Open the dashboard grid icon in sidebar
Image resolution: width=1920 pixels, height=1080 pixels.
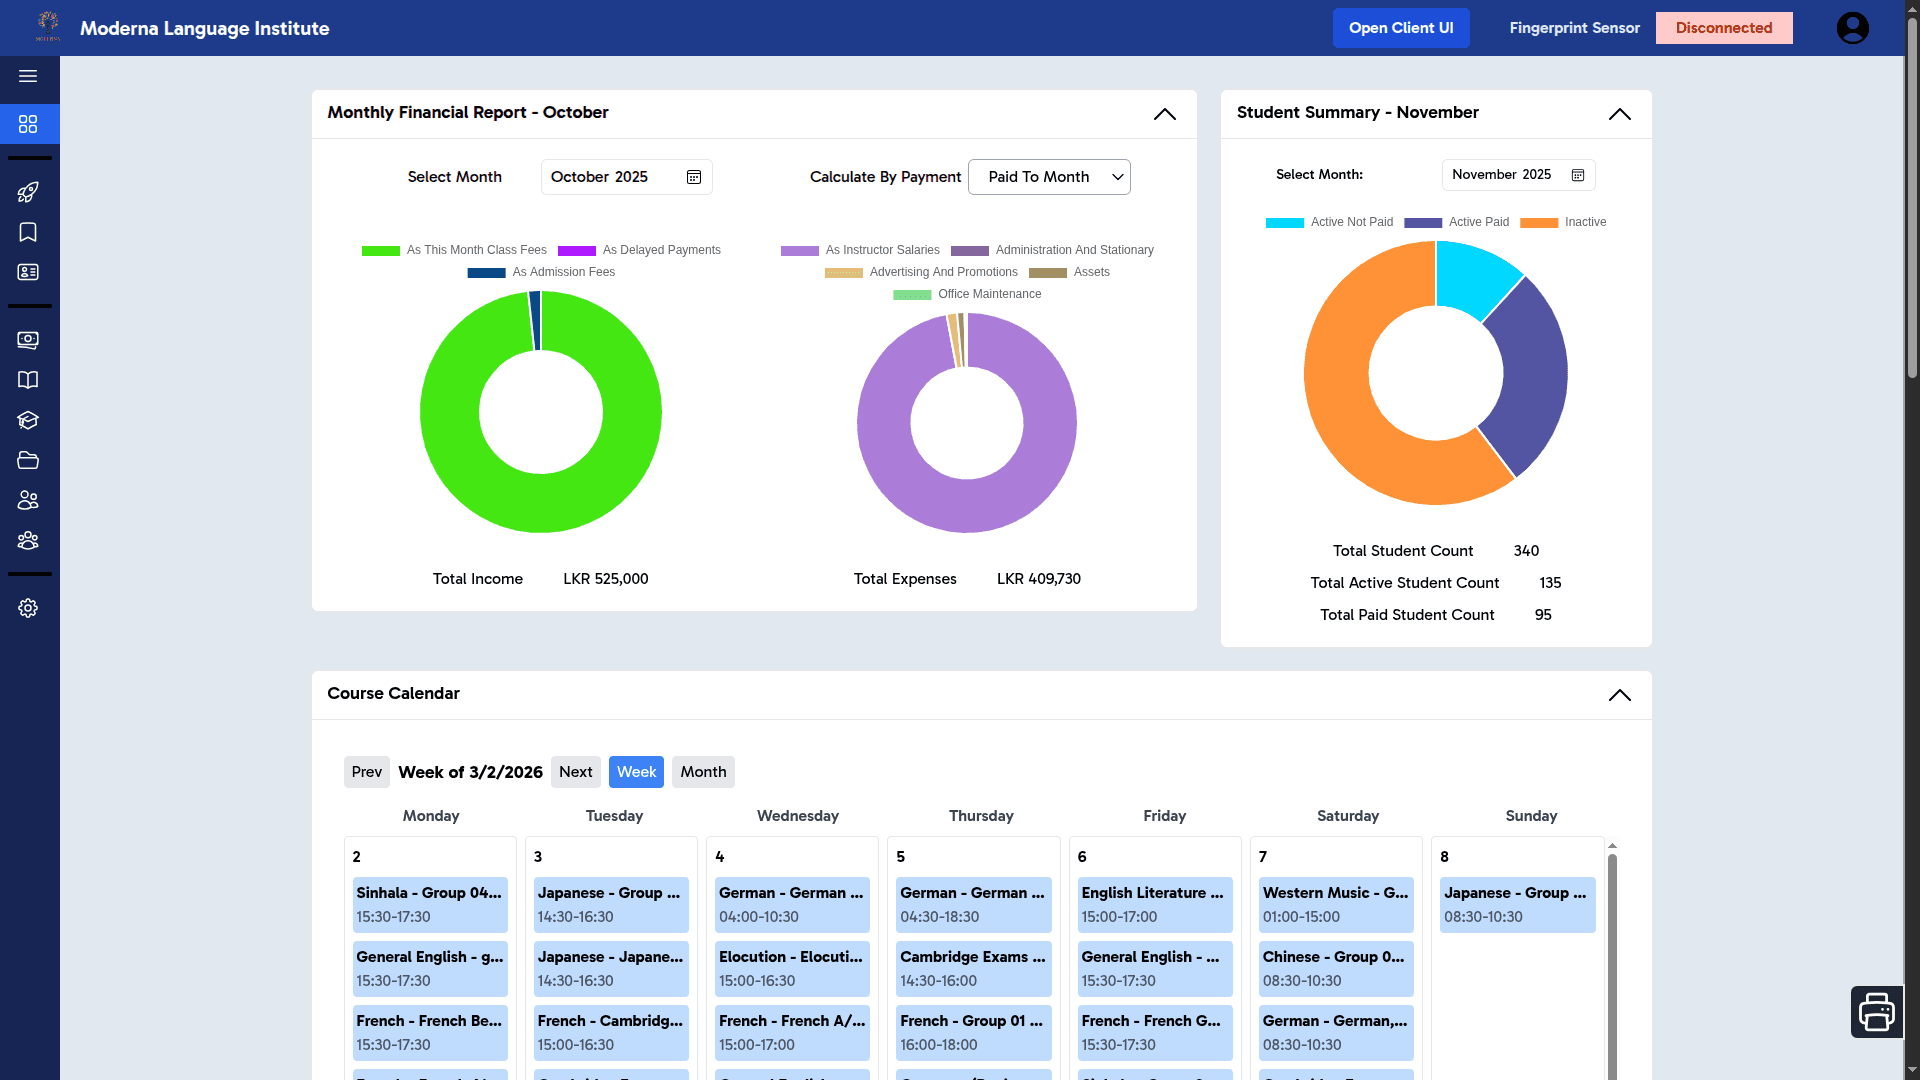click(x=28, y=124)
